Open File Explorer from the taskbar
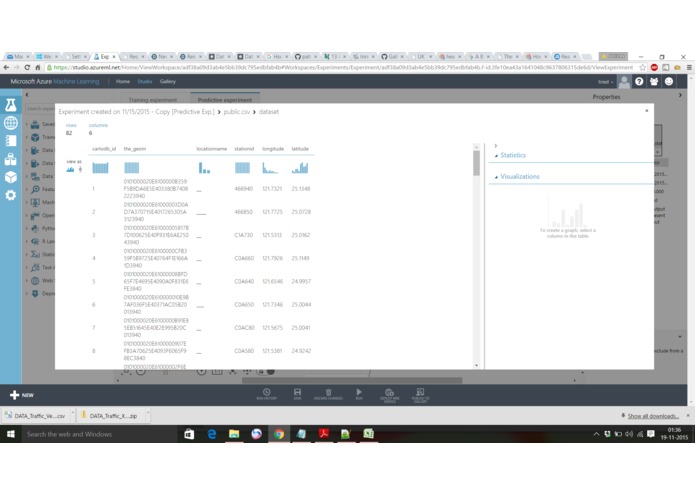This screenshot has width=695, height=494. 234,434
